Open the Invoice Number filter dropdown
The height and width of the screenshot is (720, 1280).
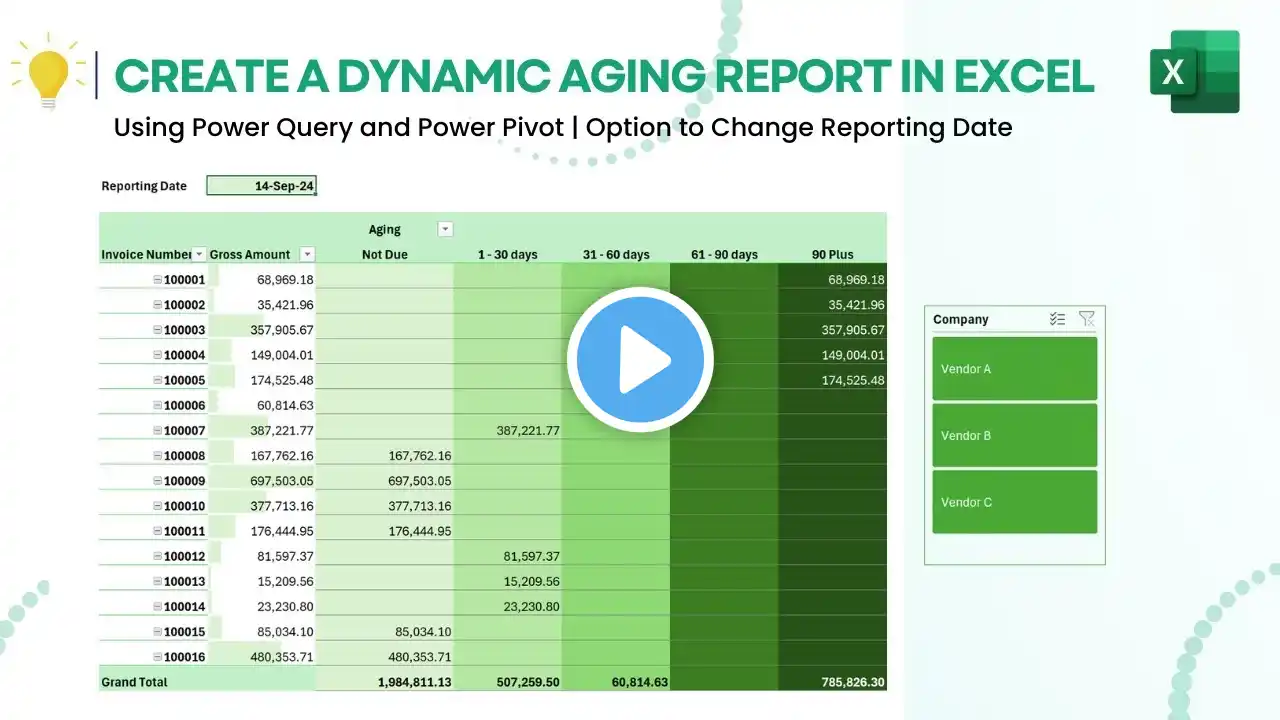click(x=200, y=255)
